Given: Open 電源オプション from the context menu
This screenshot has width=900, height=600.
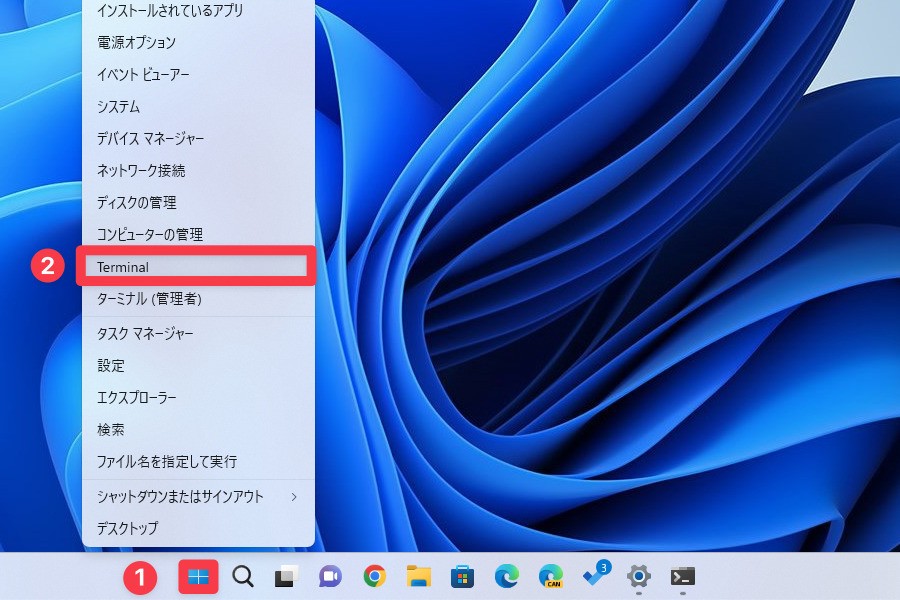Looking at the screenshot, I should pos(199,42).
